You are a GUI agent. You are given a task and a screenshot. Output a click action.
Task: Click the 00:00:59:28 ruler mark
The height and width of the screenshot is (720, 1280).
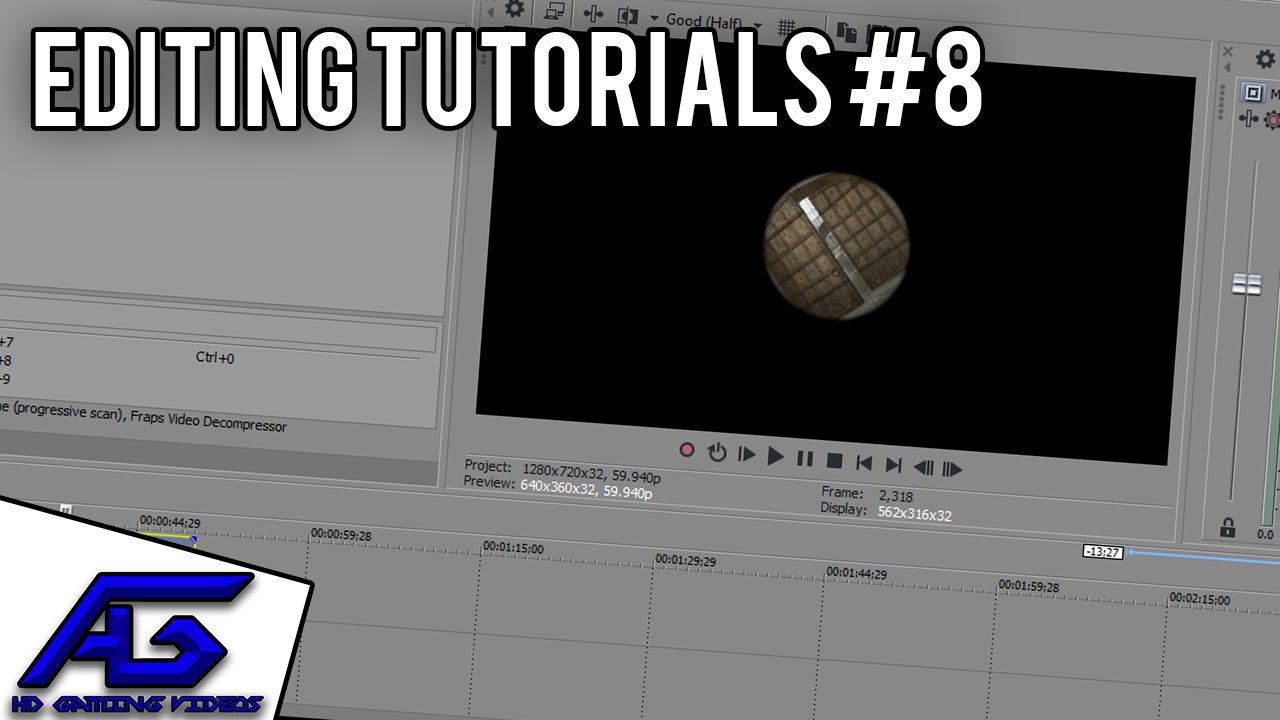tap(341, 535)
